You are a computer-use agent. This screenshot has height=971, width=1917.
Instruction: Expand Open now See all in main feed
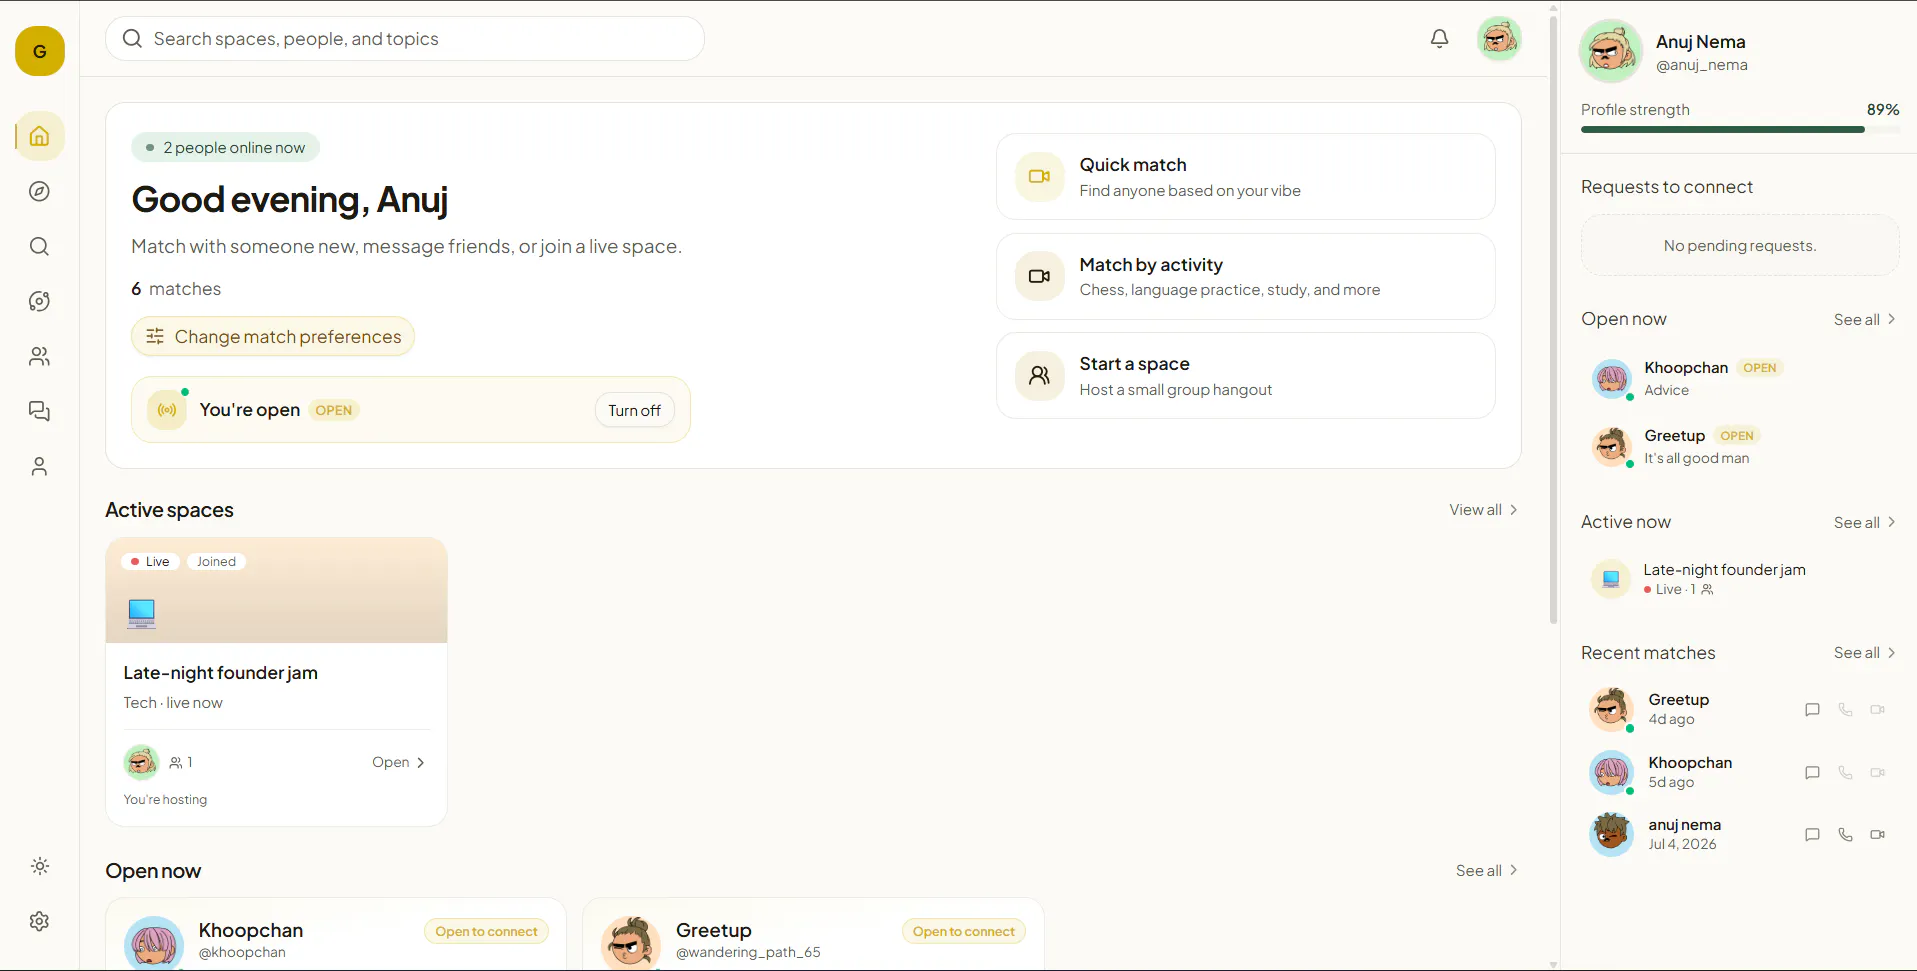click(1486, 871)
